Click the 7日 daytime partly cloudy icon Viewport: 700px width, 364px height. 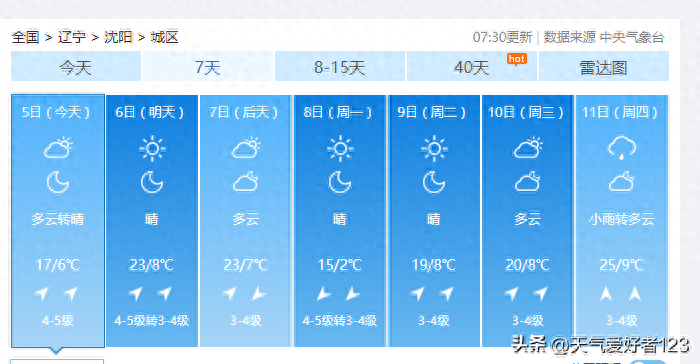coord(246,148)
